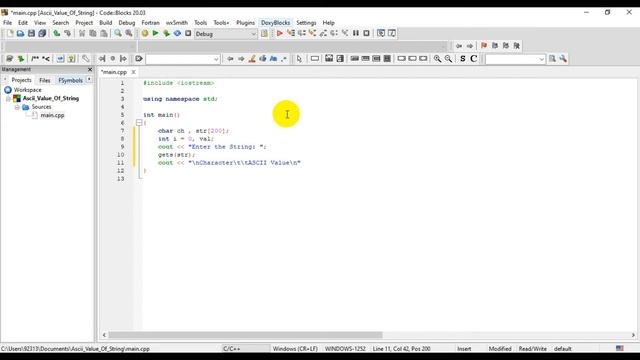The height and width of the screenshot is (360, 640).
Task: Collapse the Sources folder expander
Action: (x=17, y=107)
